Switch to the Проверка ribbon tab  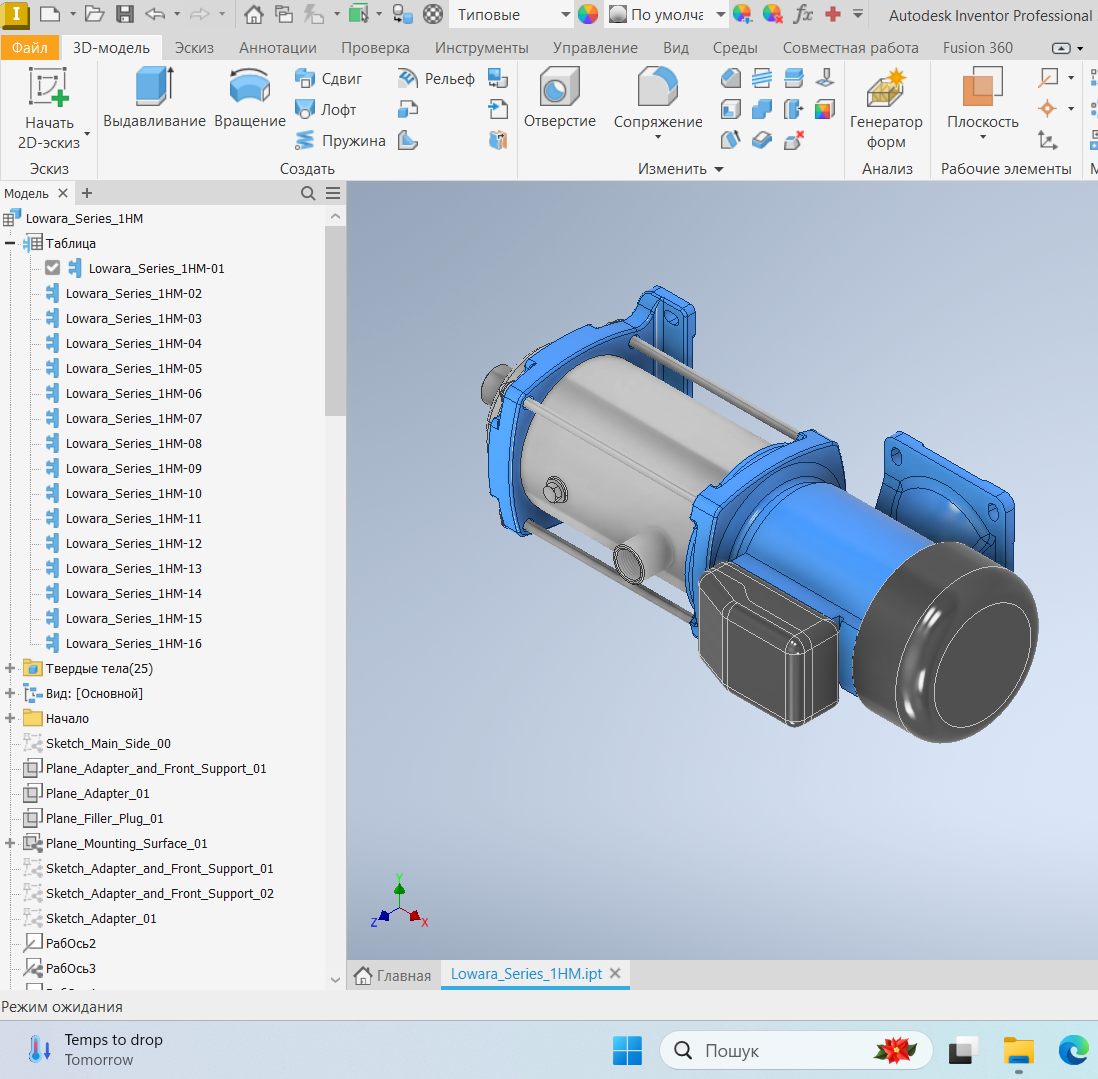pyautogui.click(x=375, y=48)
